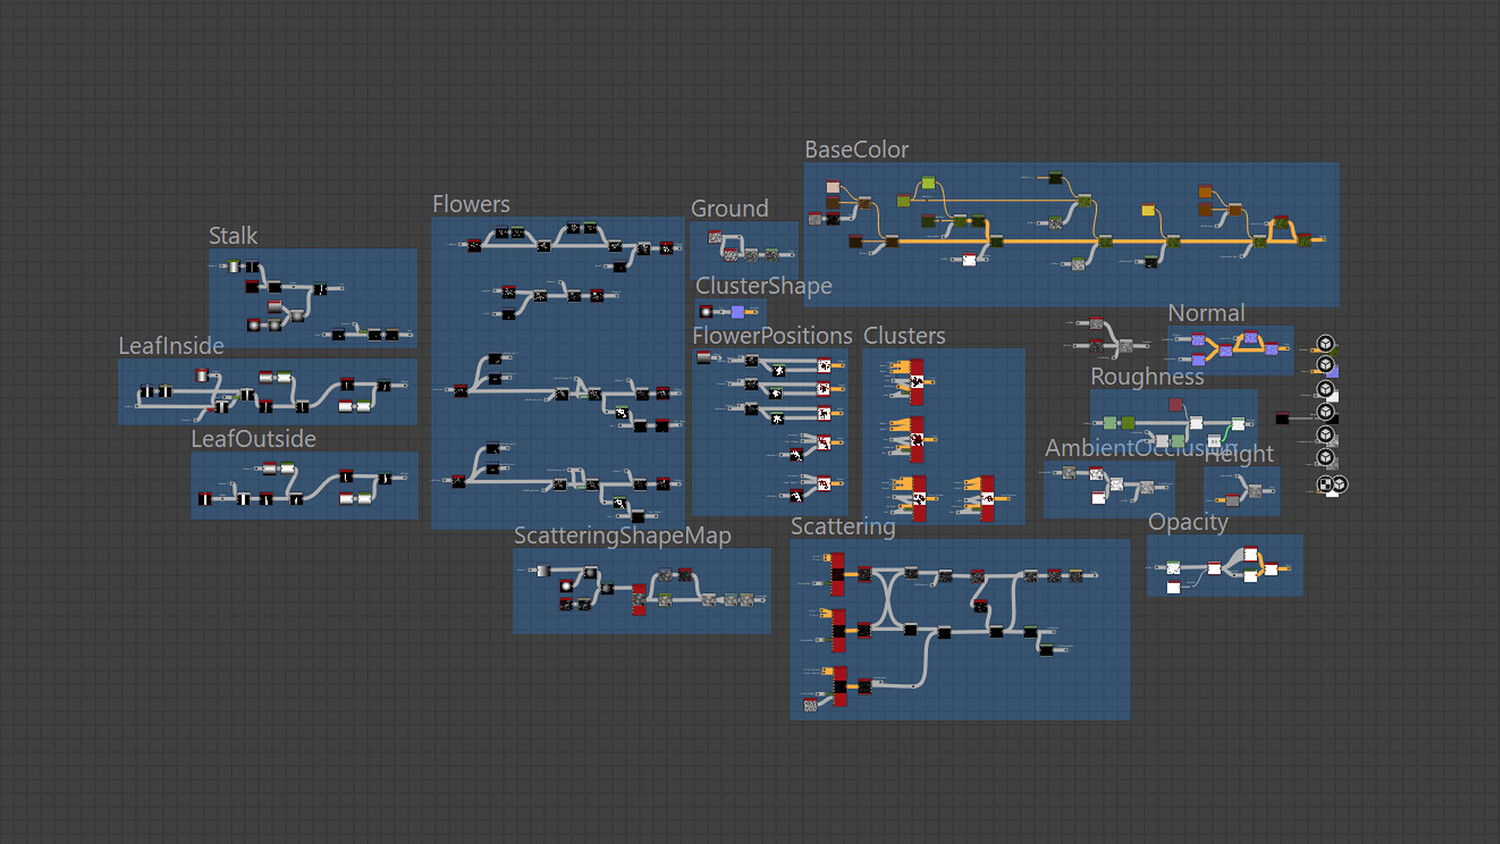The image size is (1500, 844).
Task: Click the Stalk frame title
Action: click(x=233, y=236)
